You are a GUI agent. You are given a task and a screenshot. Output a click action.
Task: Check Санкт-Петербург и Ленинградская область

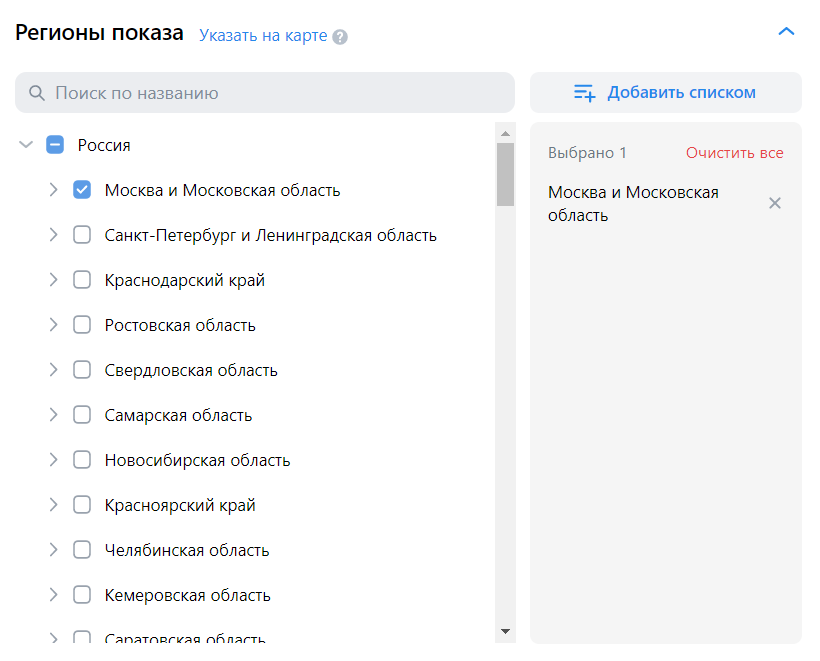pyautogui.click(x=82, y=235)
